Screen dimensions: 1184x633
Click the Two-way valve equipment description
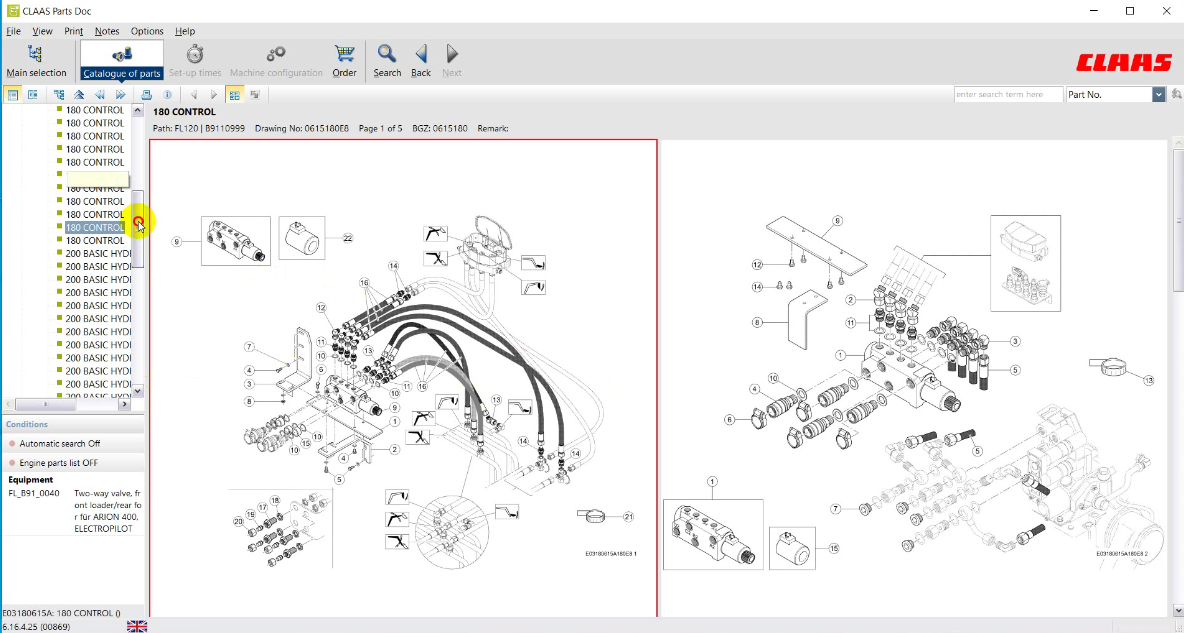coord(107,511)
